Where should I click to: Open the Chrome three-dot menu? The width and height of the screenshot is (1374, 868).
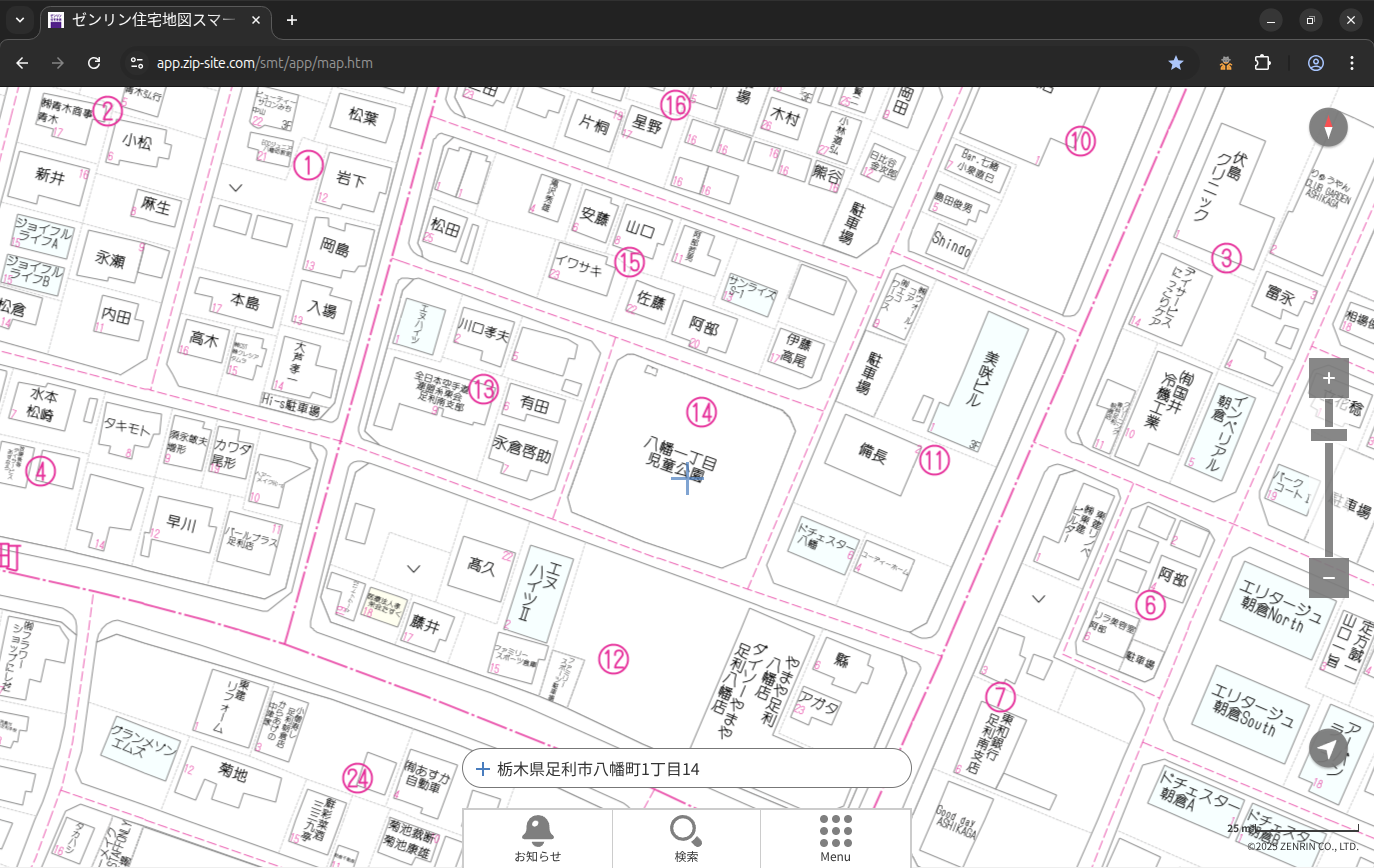(1353, 63)
